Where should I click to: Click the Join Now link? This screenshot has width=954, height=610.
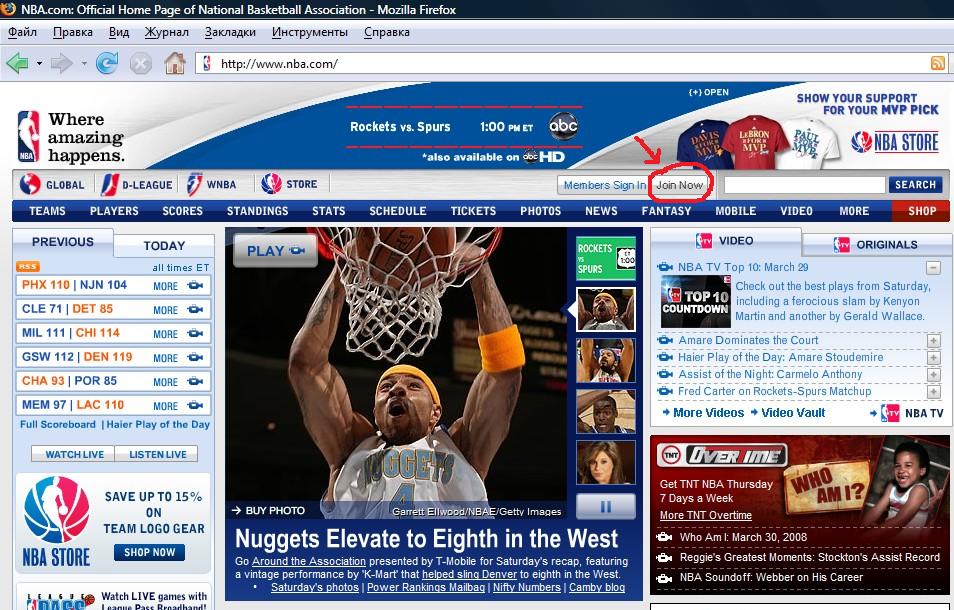tap(680, 185)
